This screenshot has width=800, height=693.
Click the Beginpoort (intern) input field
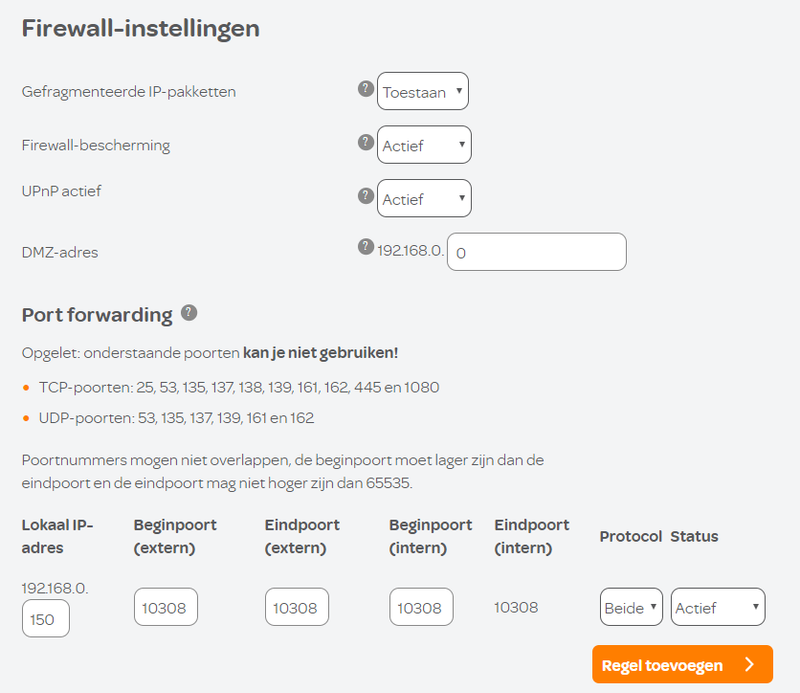(421, 607)
